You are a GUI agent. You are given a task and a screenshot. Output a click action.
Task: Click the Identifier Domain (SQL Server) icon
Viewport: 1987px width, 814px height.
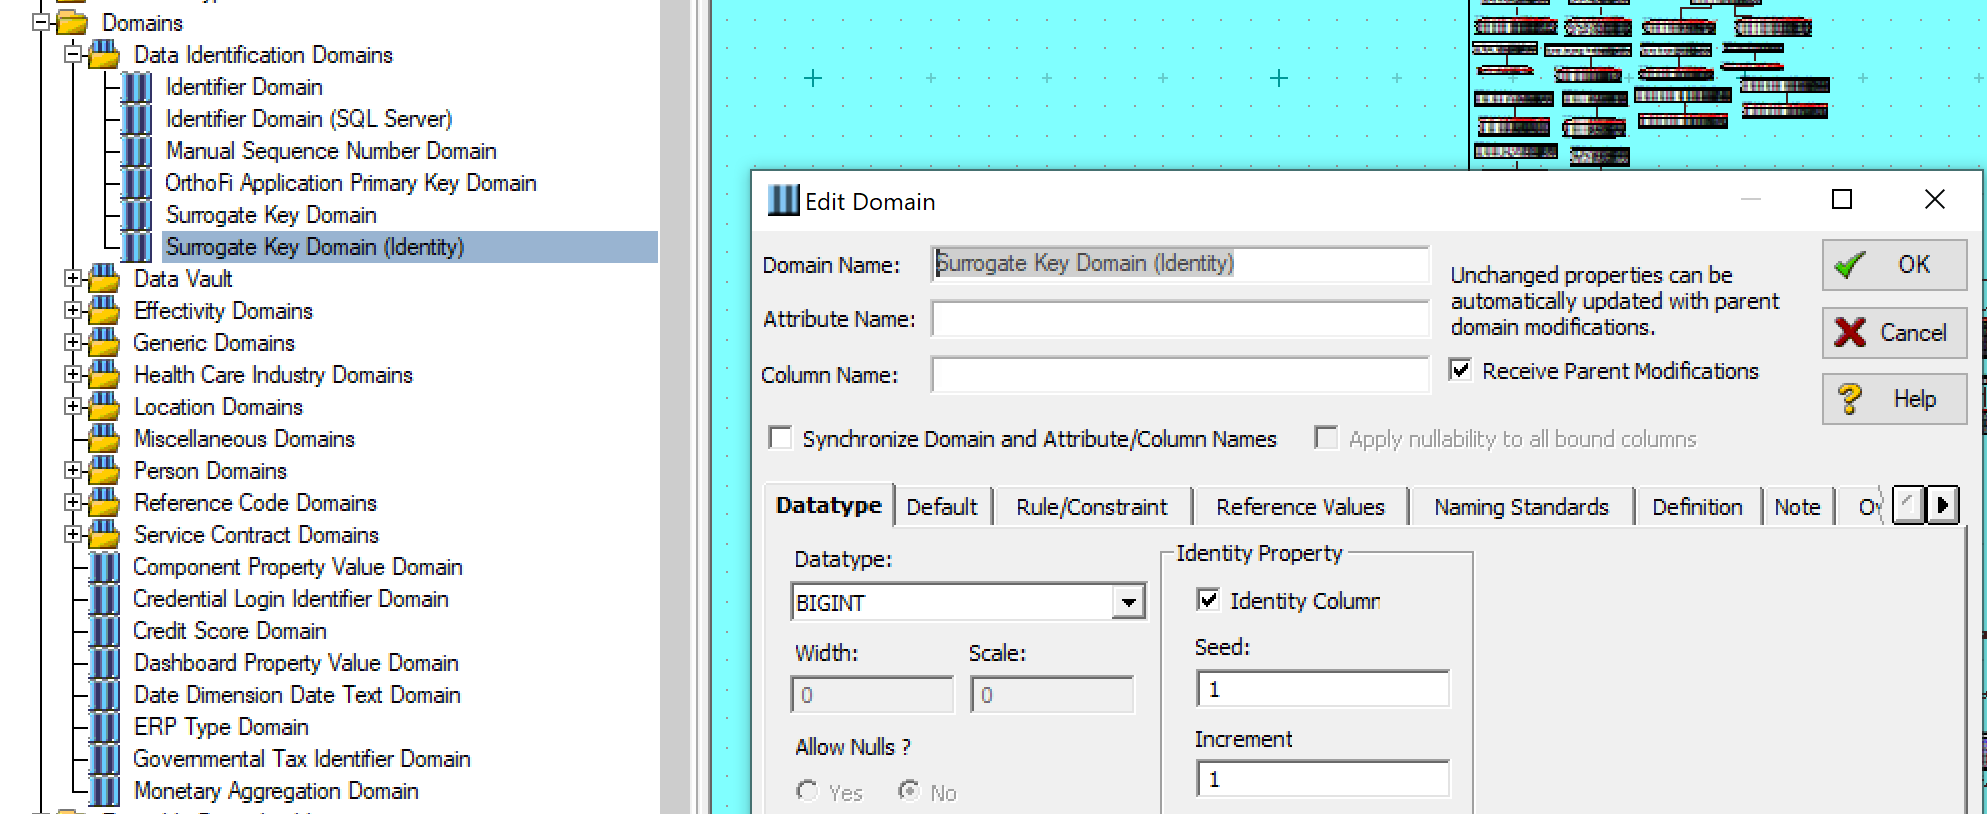coord(136,119)
